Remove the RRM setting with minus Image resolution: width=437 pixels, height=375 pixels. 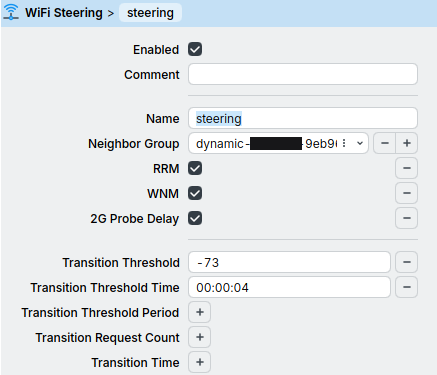[406, 168]
